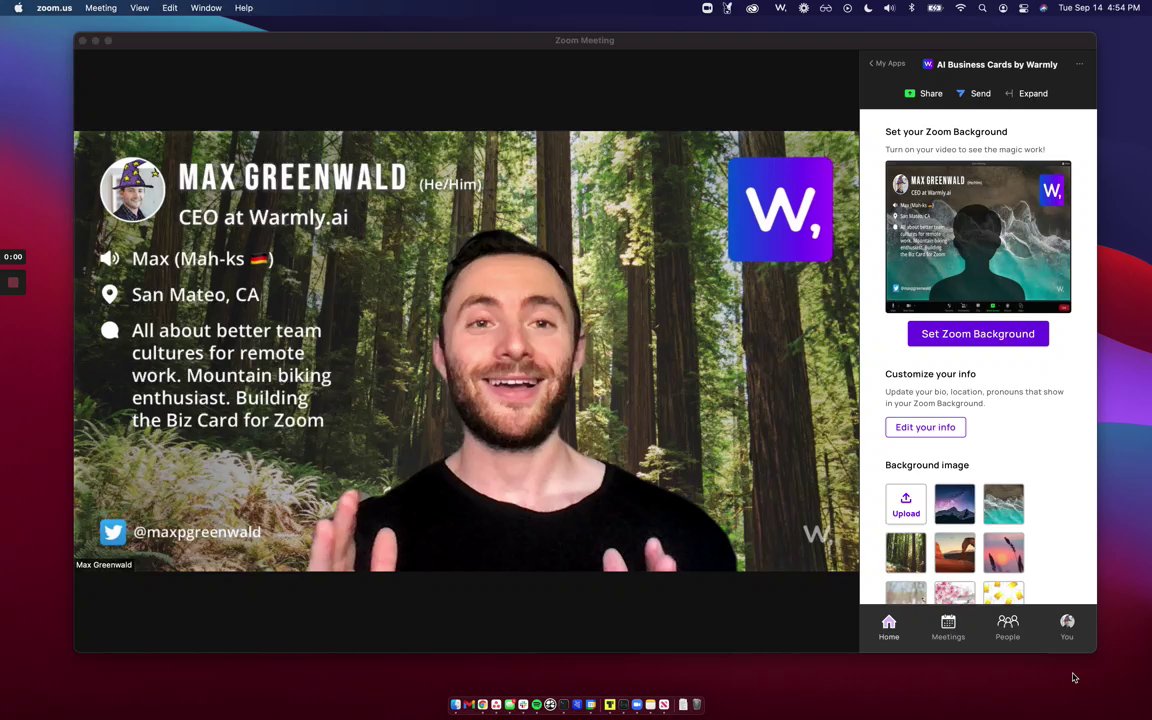Switch to the People tab

click(x=1007, y=627)
